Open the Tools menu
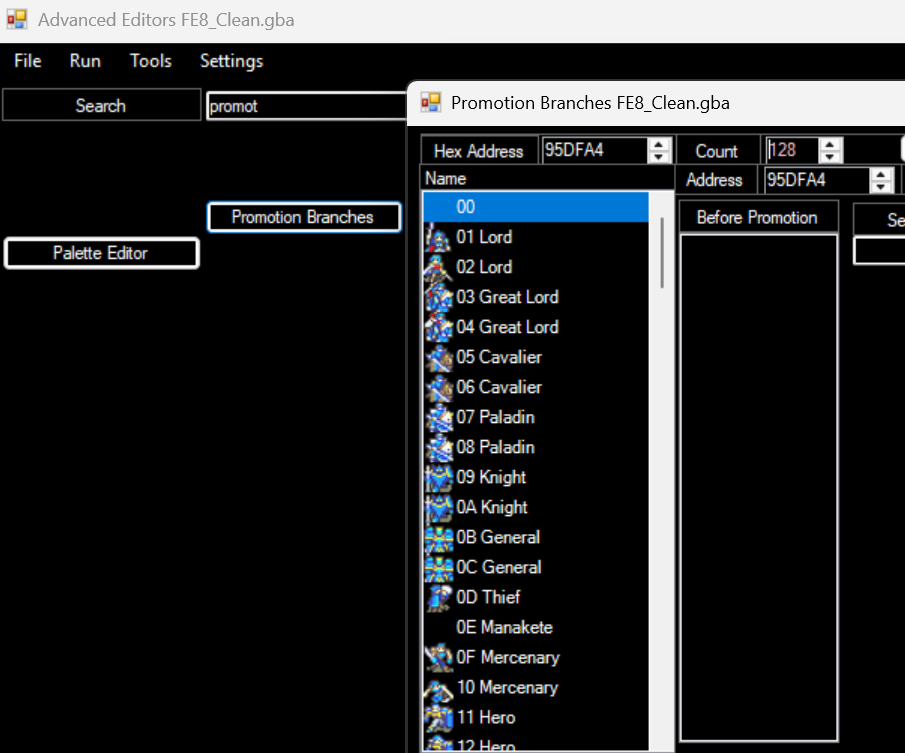905x753 pixels. (x=151, y=61)
